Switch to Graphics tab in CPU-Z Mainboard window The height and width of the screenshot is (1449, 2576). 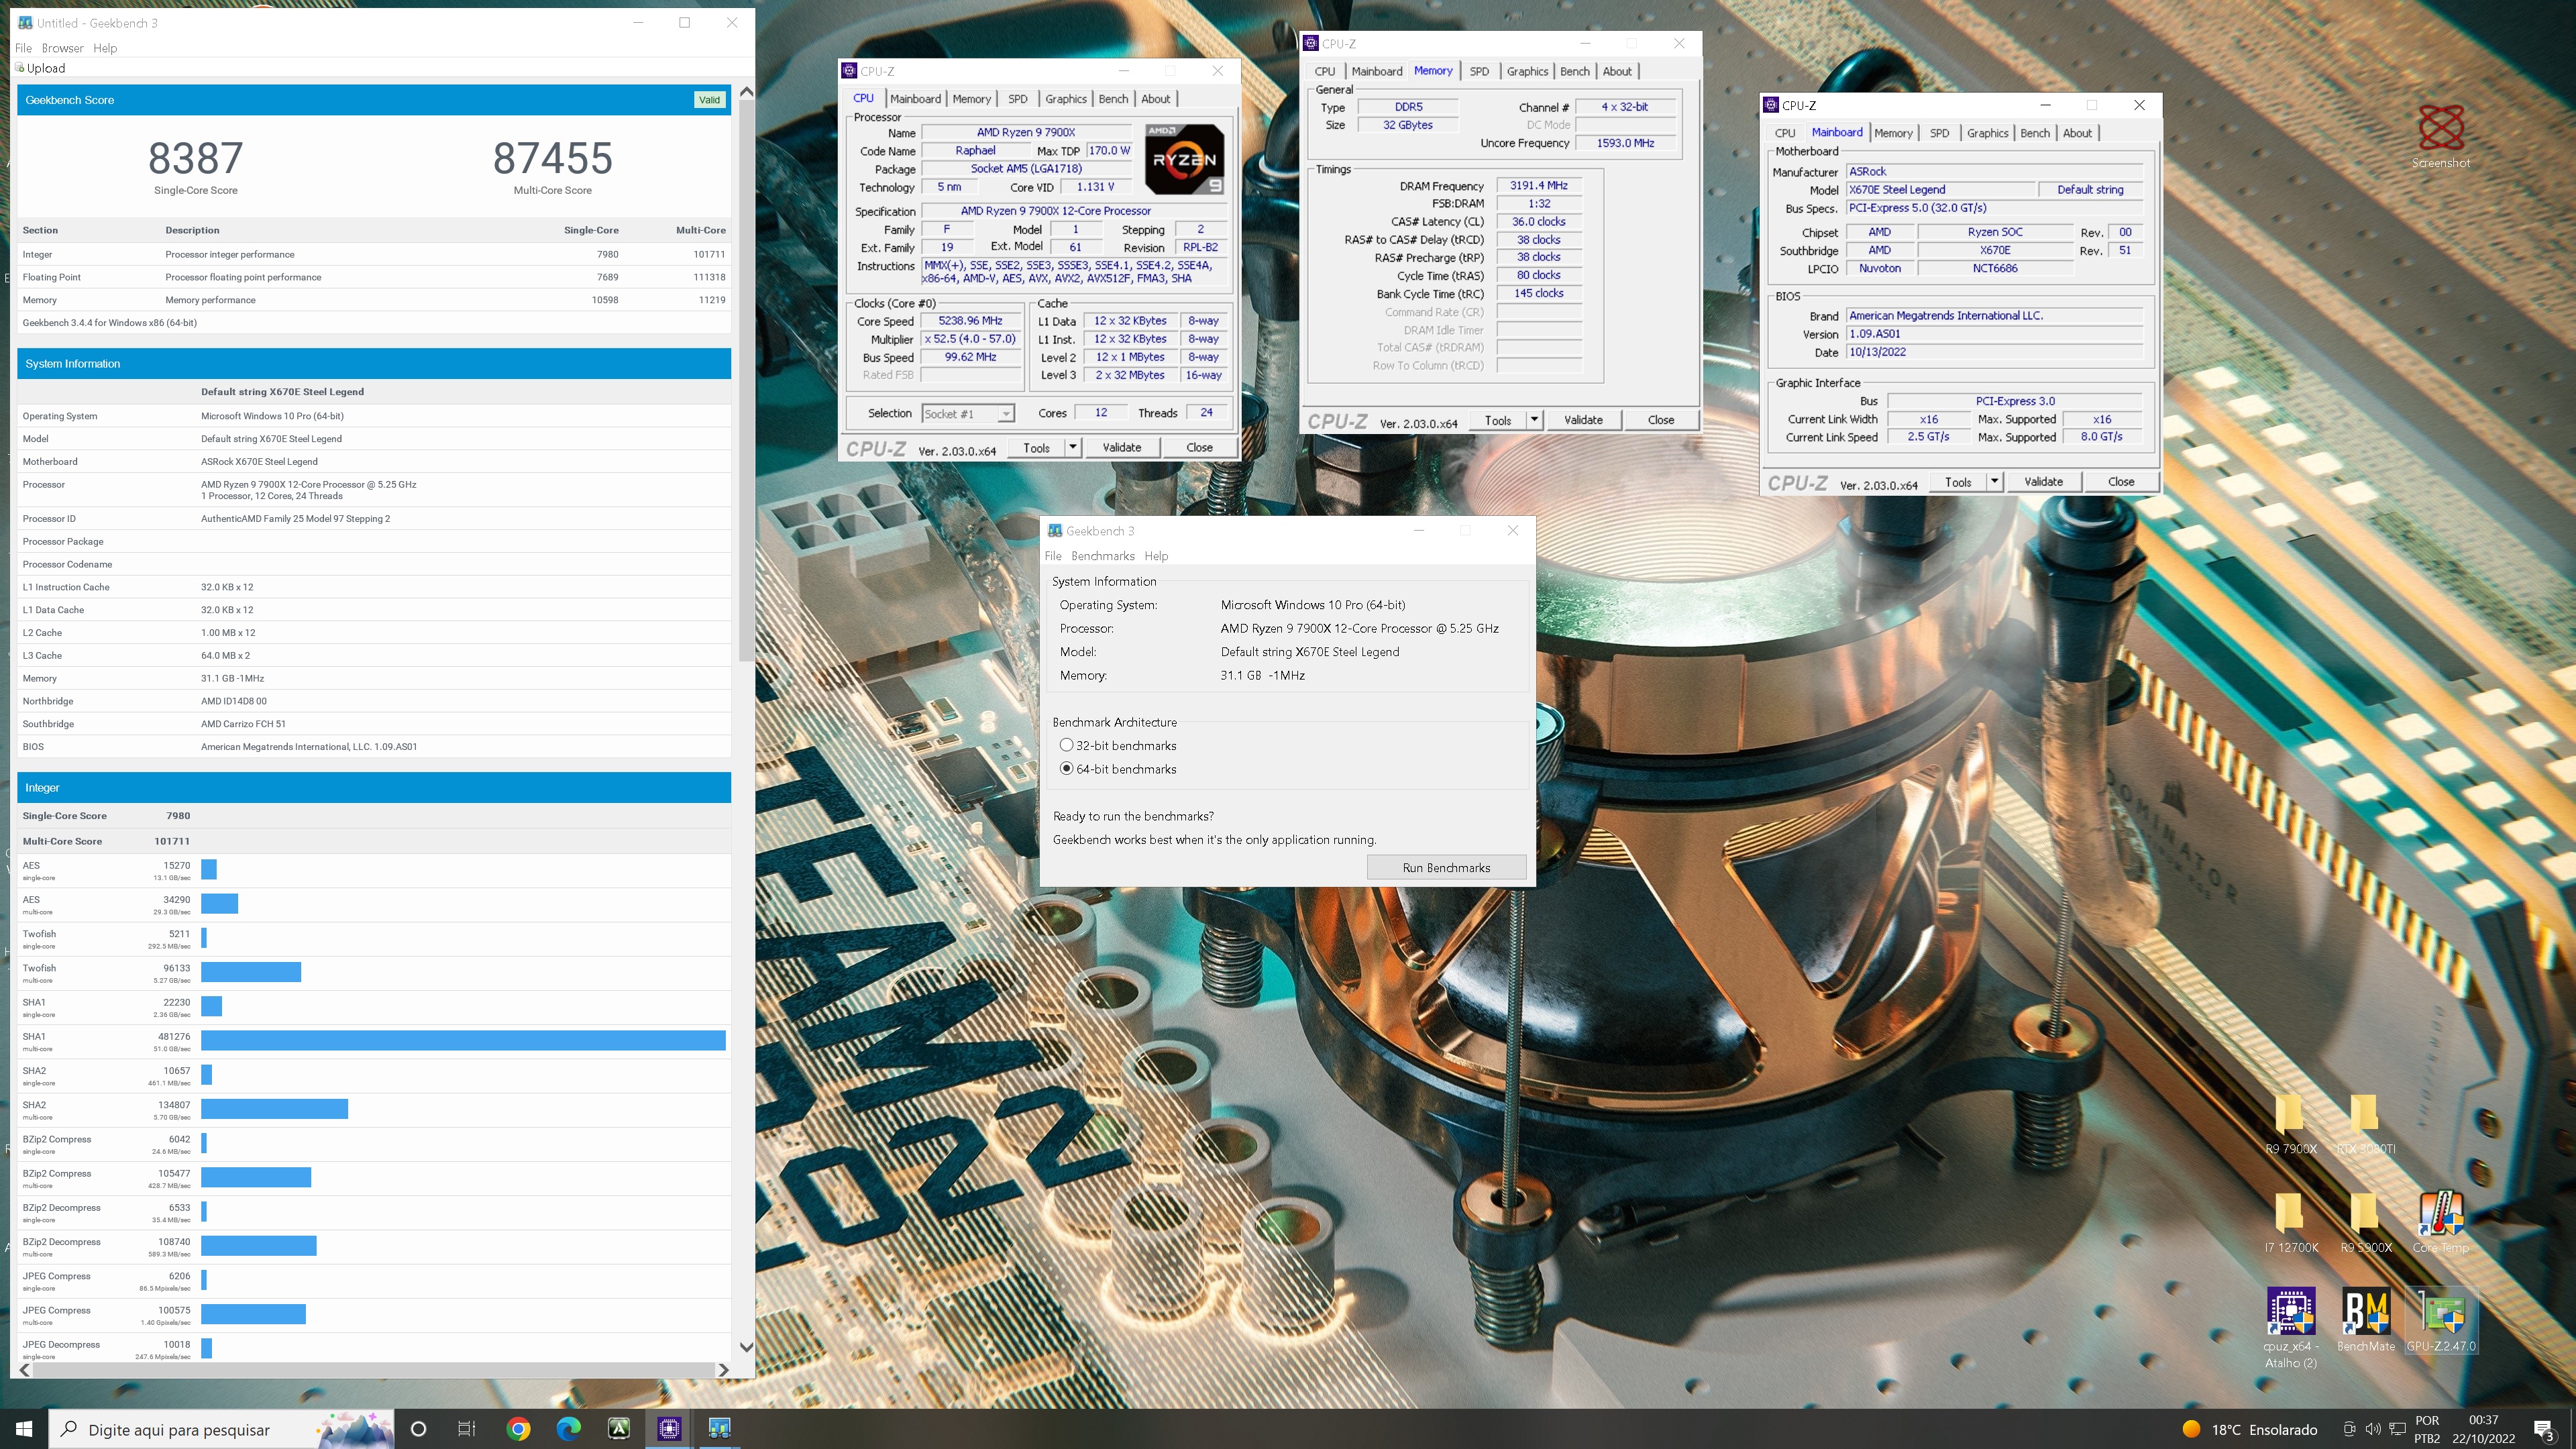[1987, 133]
